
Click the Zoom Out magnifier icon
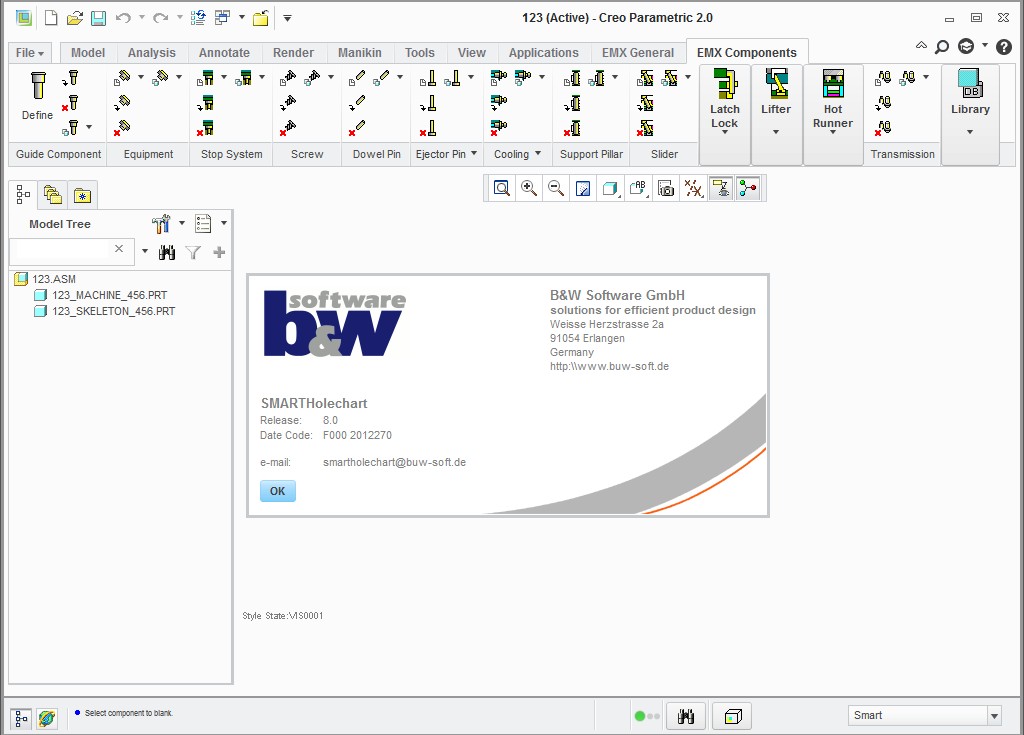pos(556,189)
